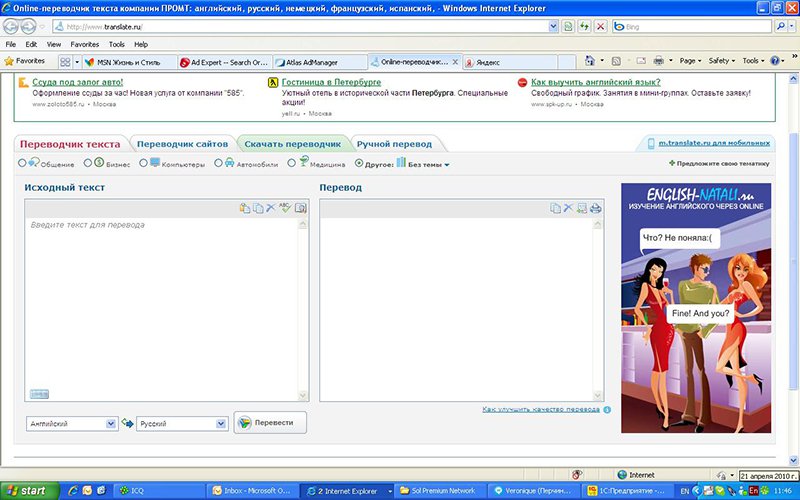800x500 pixels.
Task: Clear the source text with X icon
Action: (271, 208)
